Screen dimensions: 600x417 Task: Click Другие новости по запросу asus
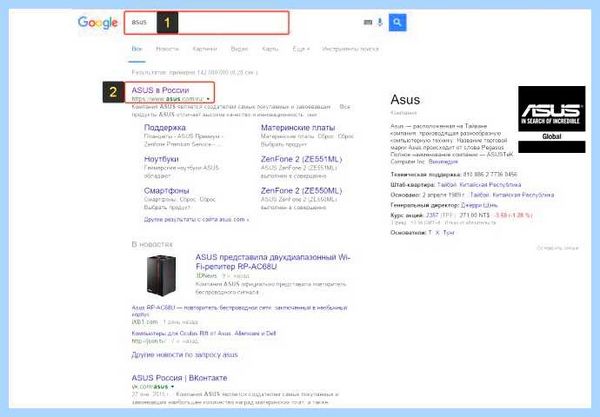184,355
